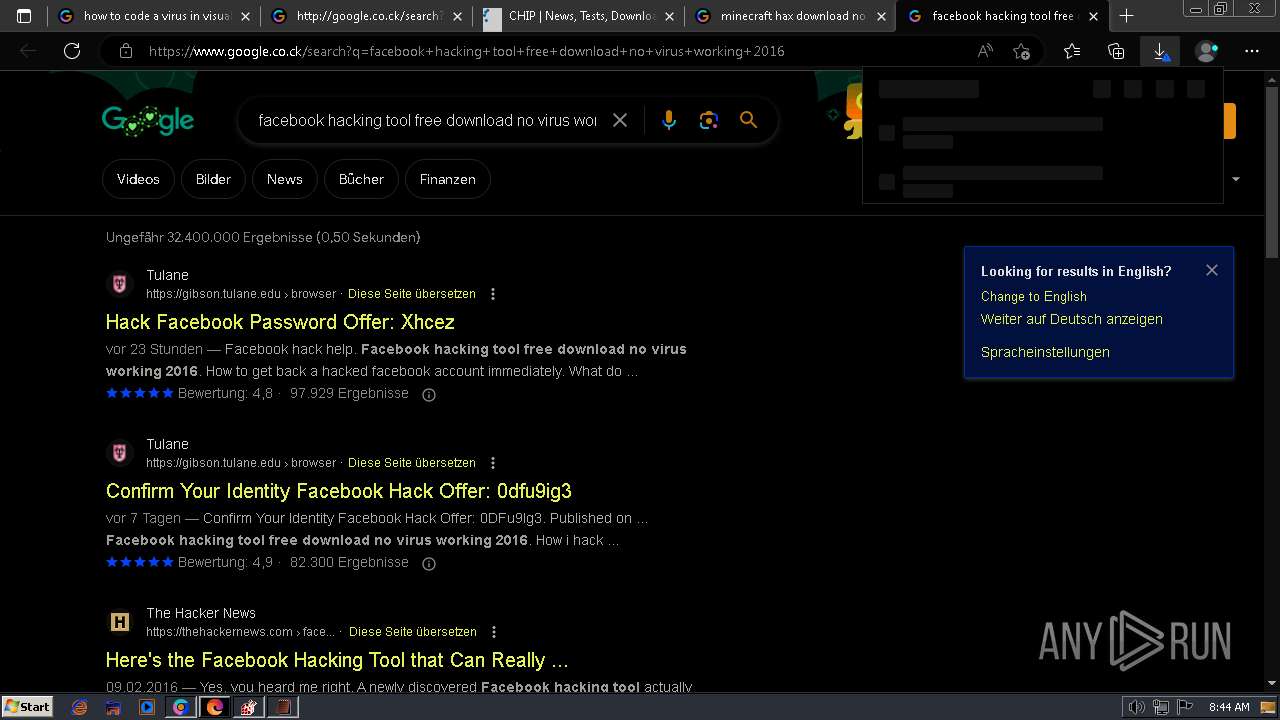Show rating info for 0dfu9ig3 result
This screenshot has height=720, width=1280.
click(x=429, y=563)
